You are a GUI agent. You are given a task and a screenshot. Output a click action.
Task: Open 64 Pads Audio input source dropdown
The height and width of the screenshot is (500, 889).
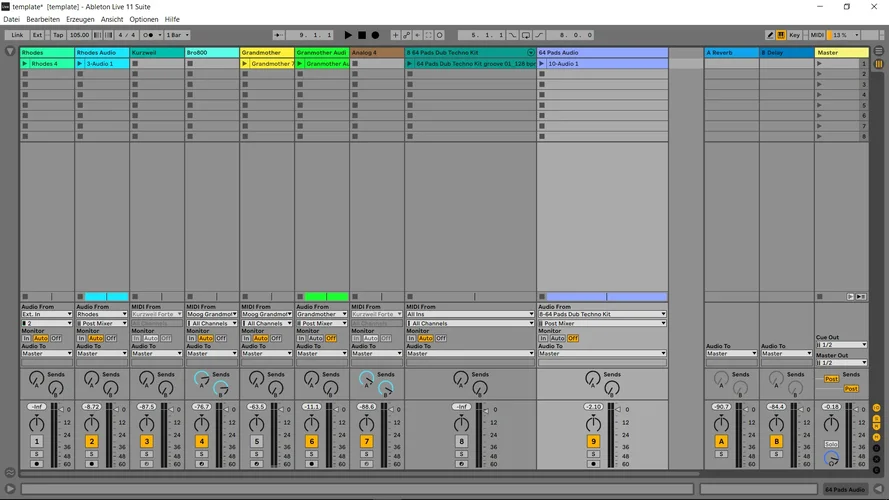[x=602, y=314]
